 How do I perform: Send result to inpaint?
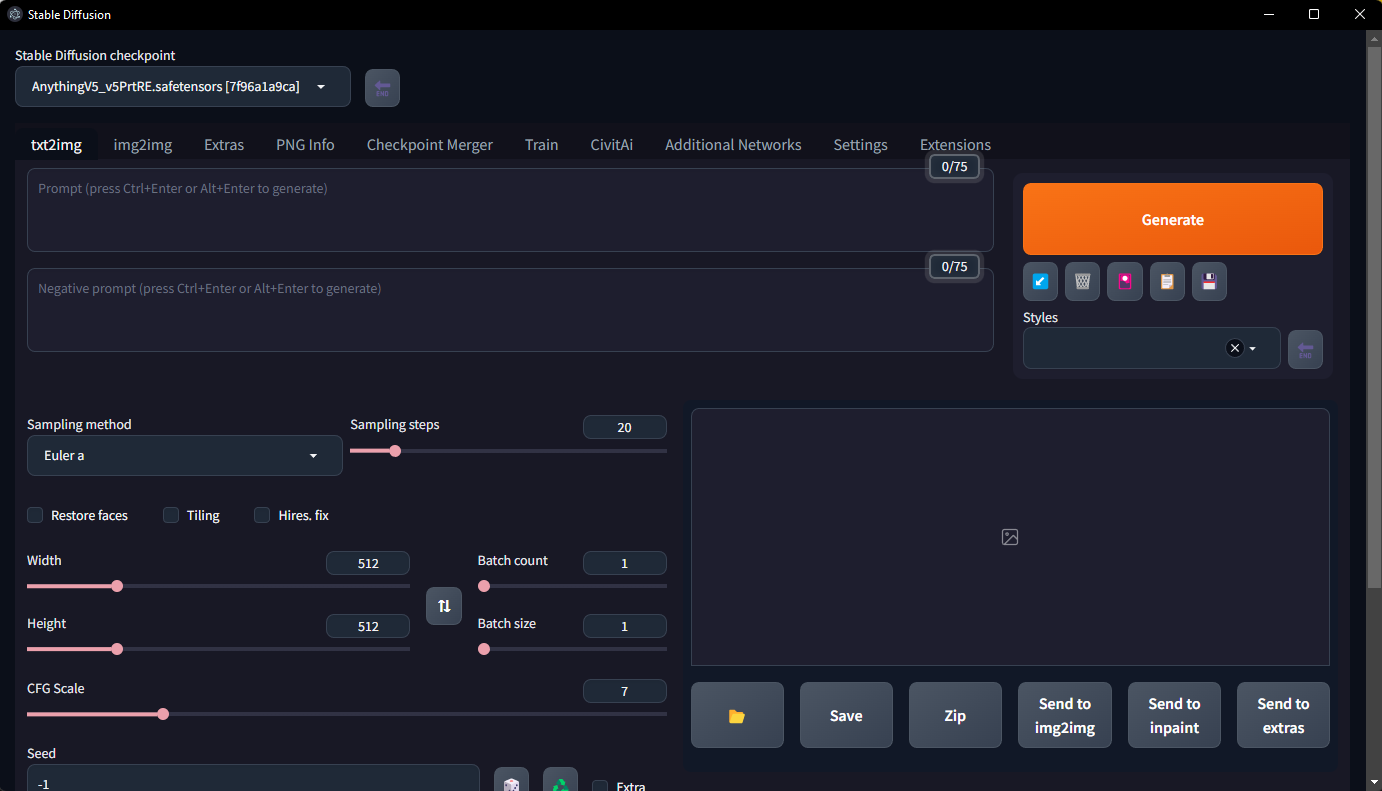1174,715
